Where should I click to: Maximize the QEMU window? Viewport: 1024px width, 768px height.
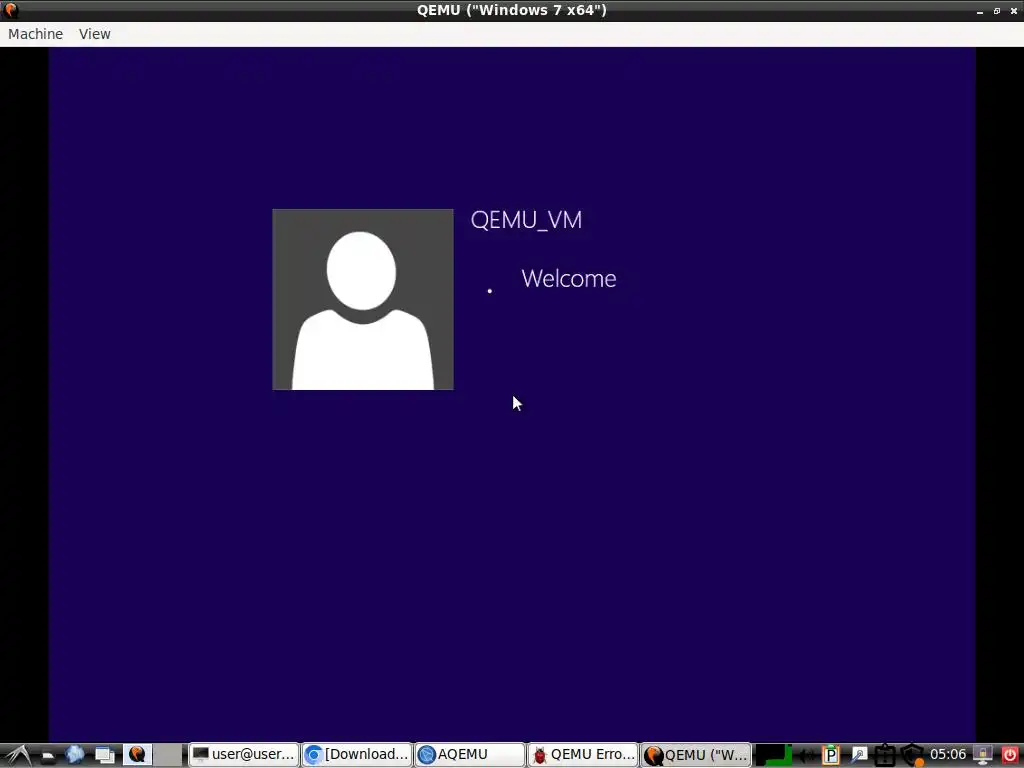tap(997, 11)
